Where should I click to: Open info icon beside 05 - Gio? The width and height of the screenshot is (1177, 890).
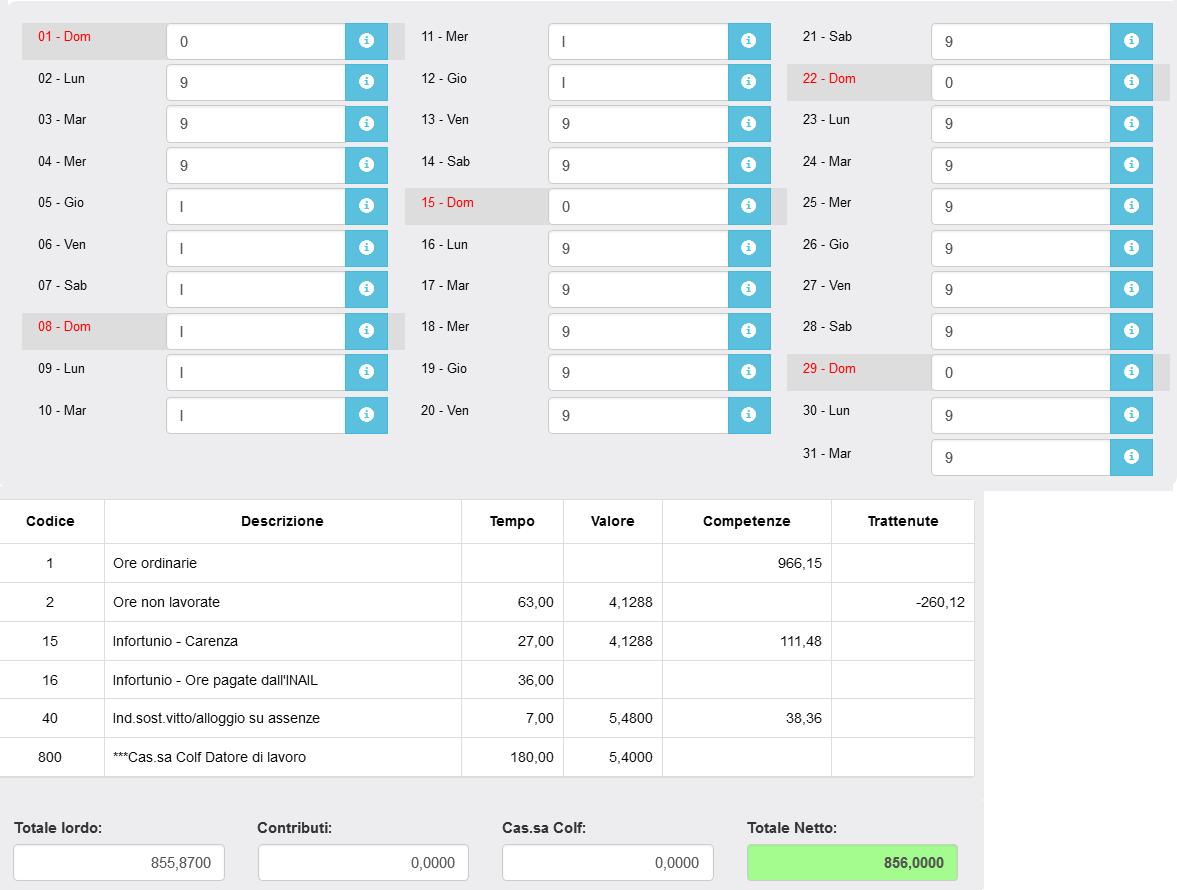pyautogui.click(x=366, y=206)
